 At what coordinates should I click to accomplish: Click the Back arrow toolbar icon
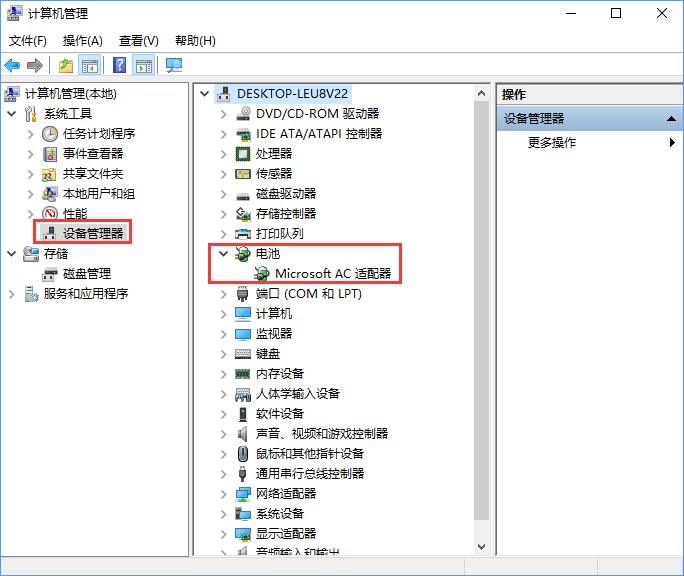pyautogui.click(x=12, y=66)
